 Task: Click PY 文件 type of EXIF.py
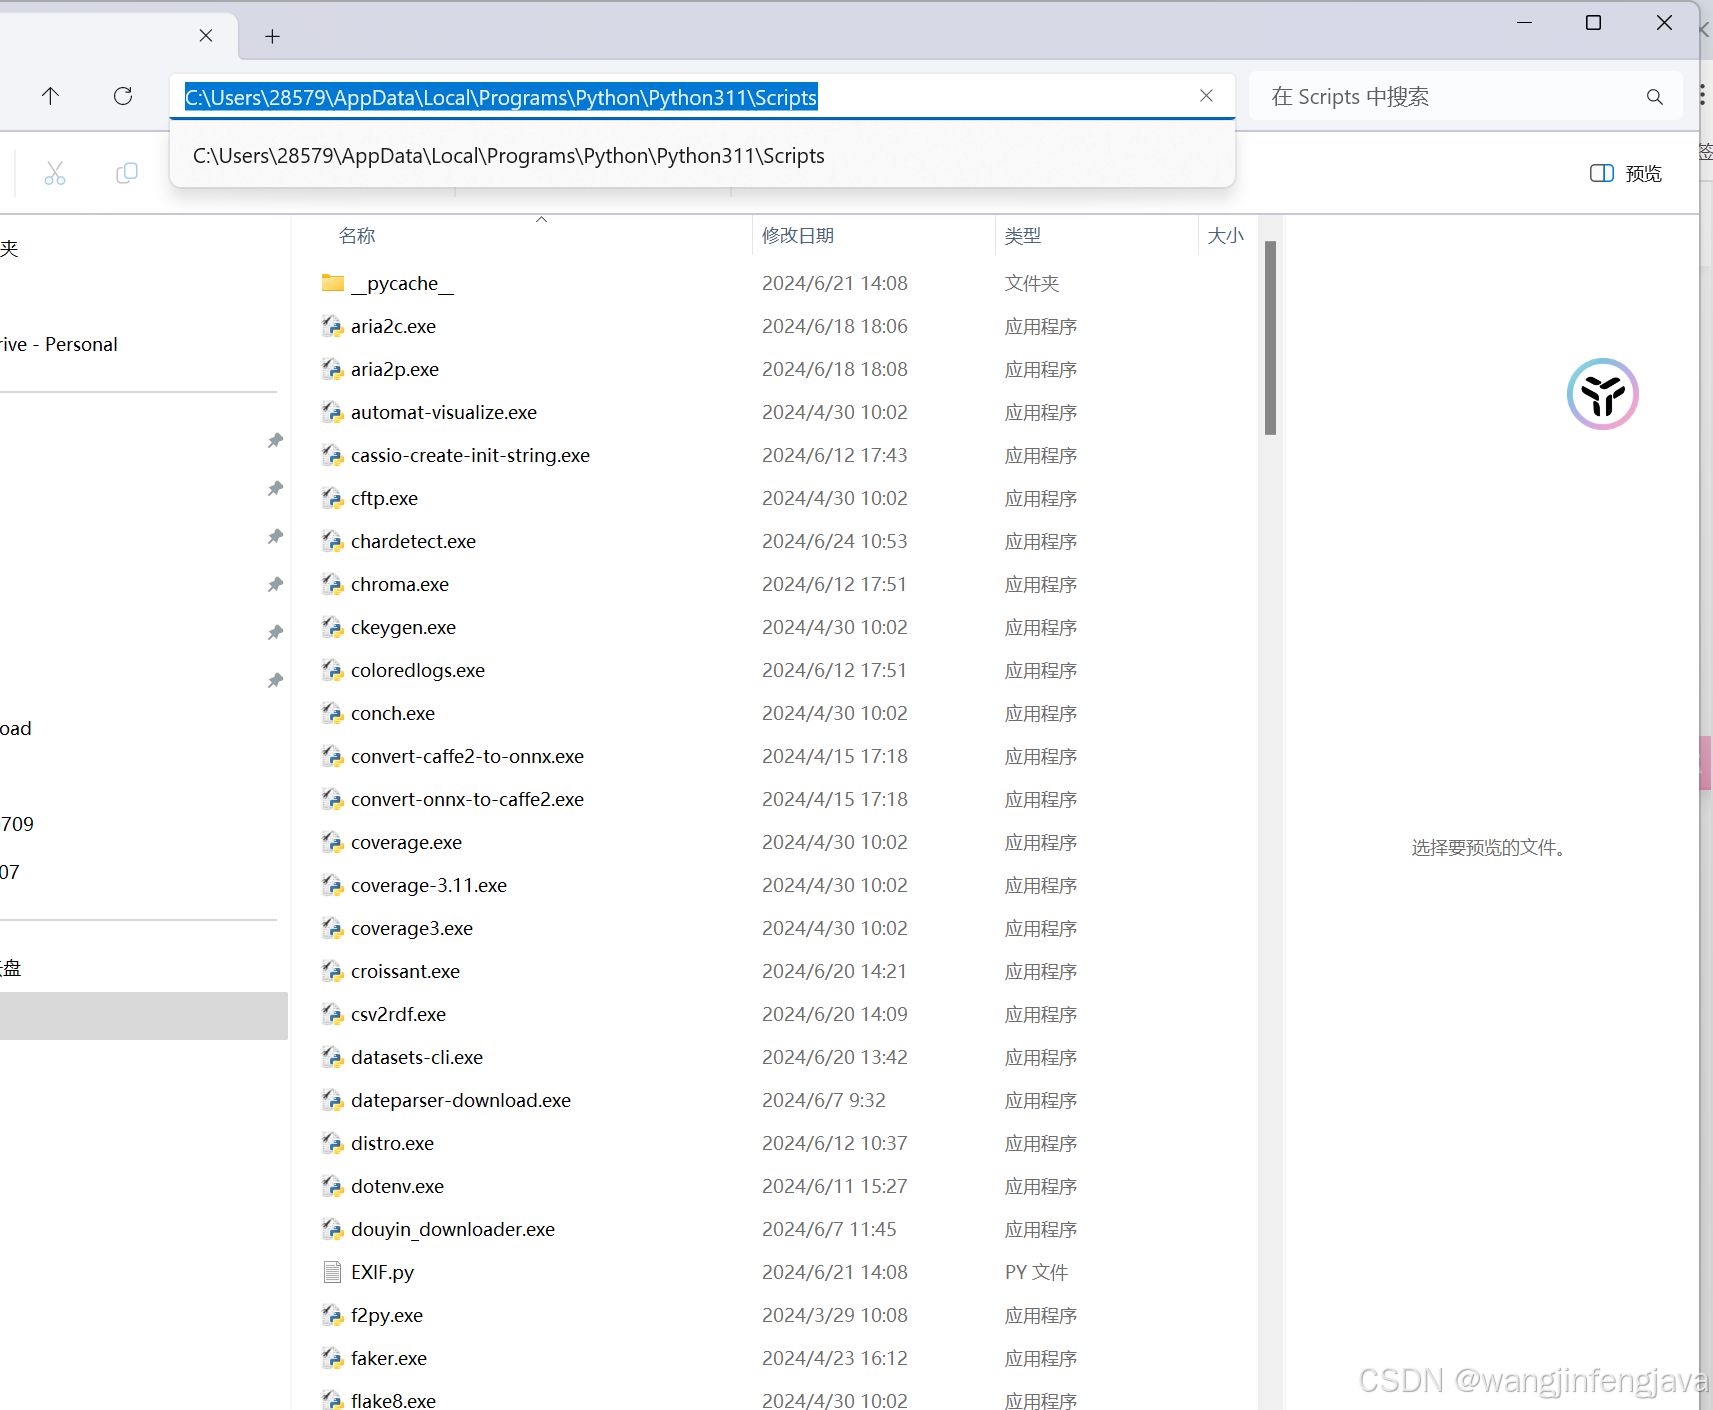click(x=1036, y=1272)
